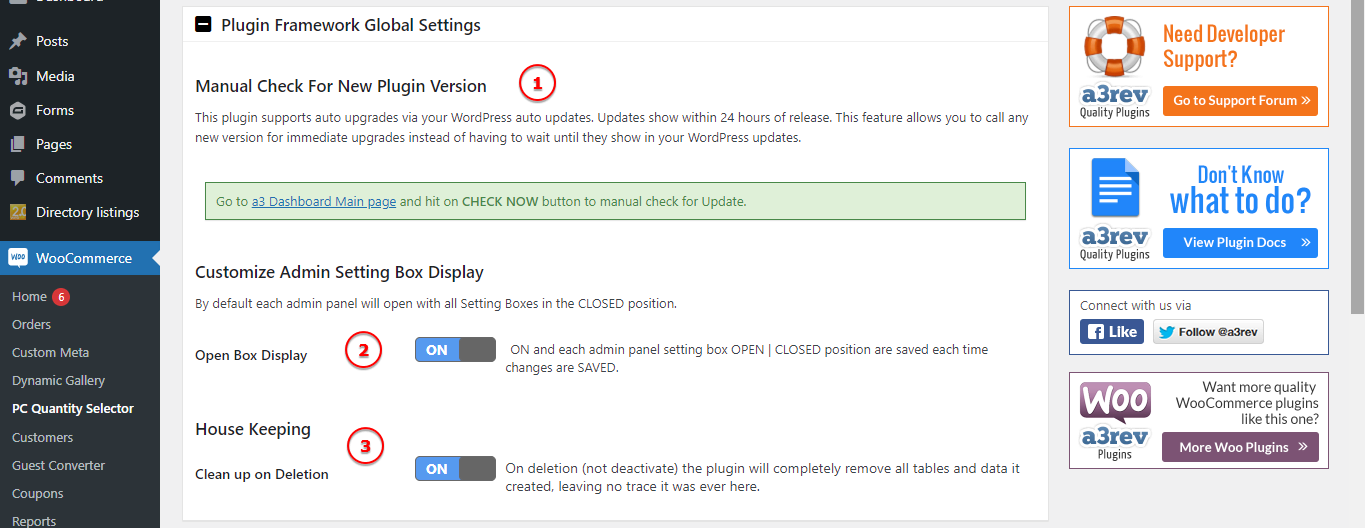
Task: Click the Posts pushpin icon in sidebar
Action: click(x=17, y=42)
